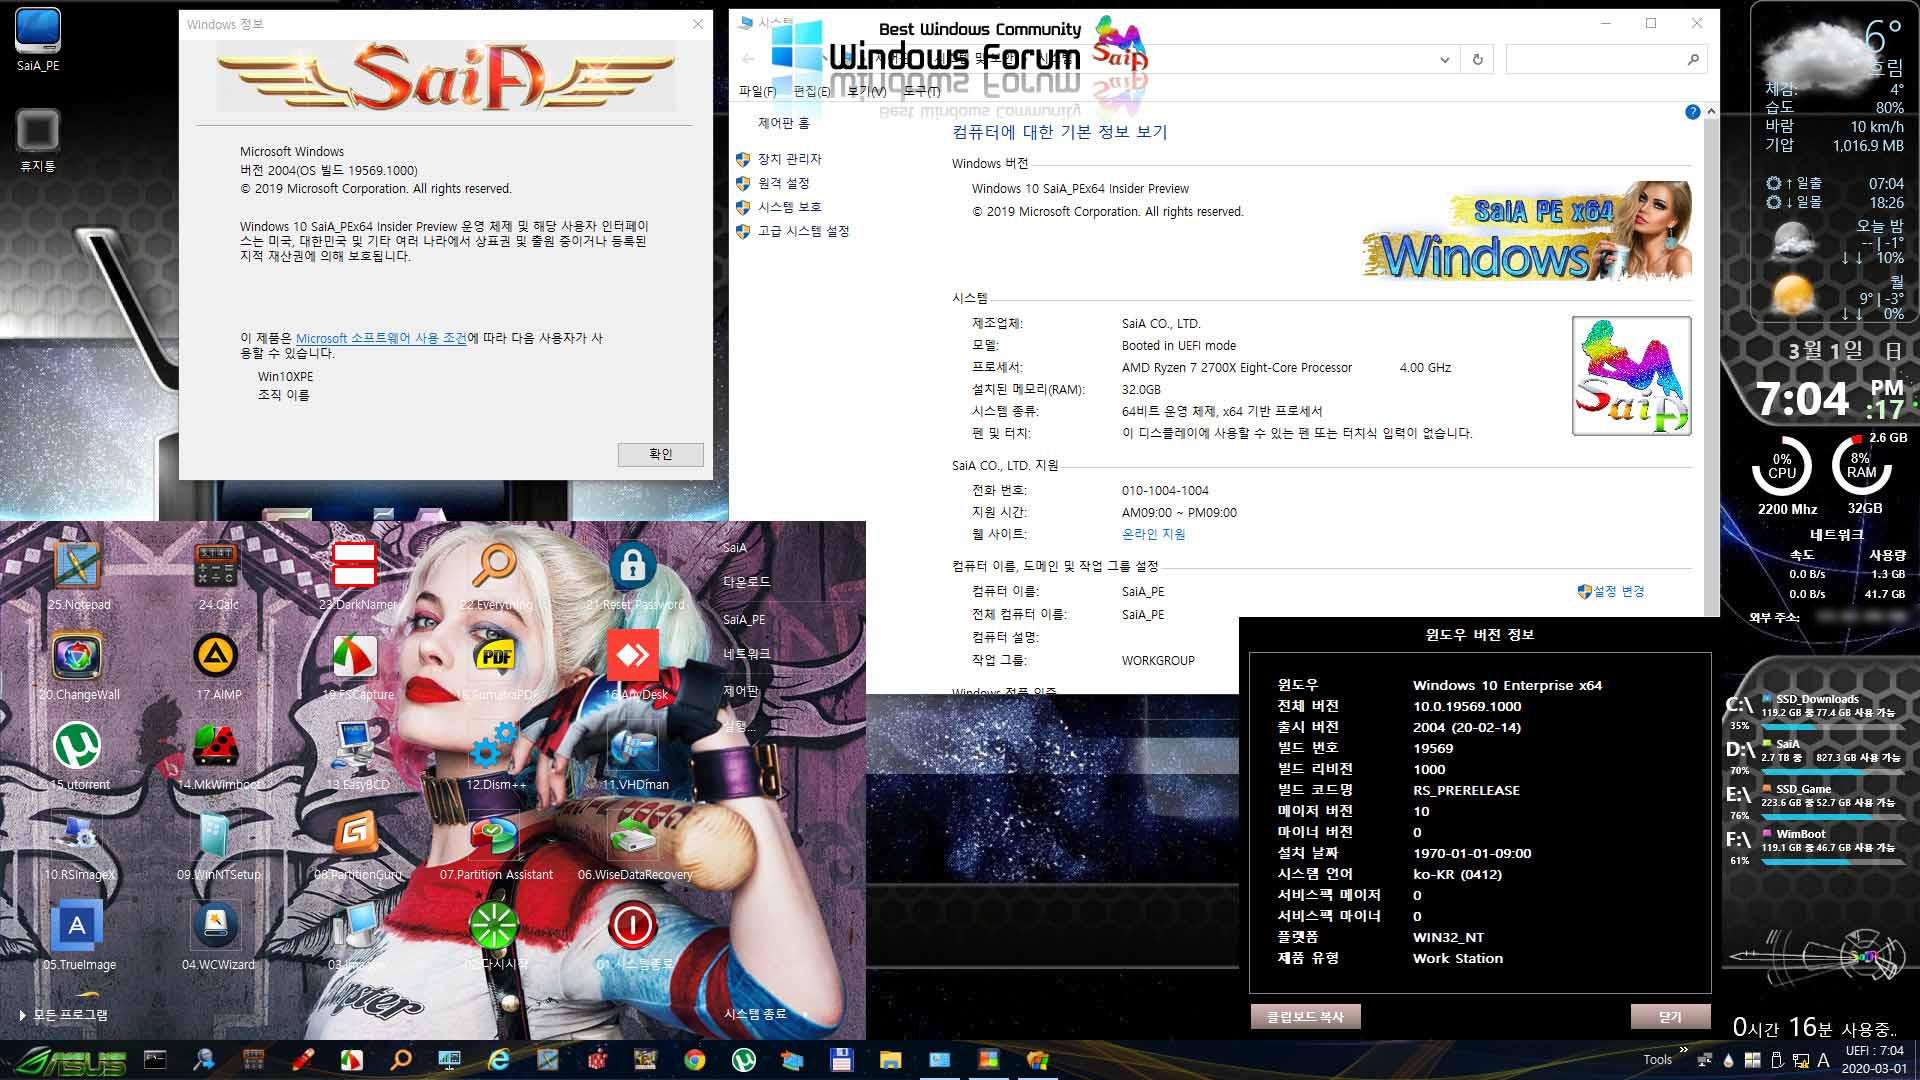Click the blue help question mark icon
This screenshot has height=1080, width=1920.
pos(1692,112)
